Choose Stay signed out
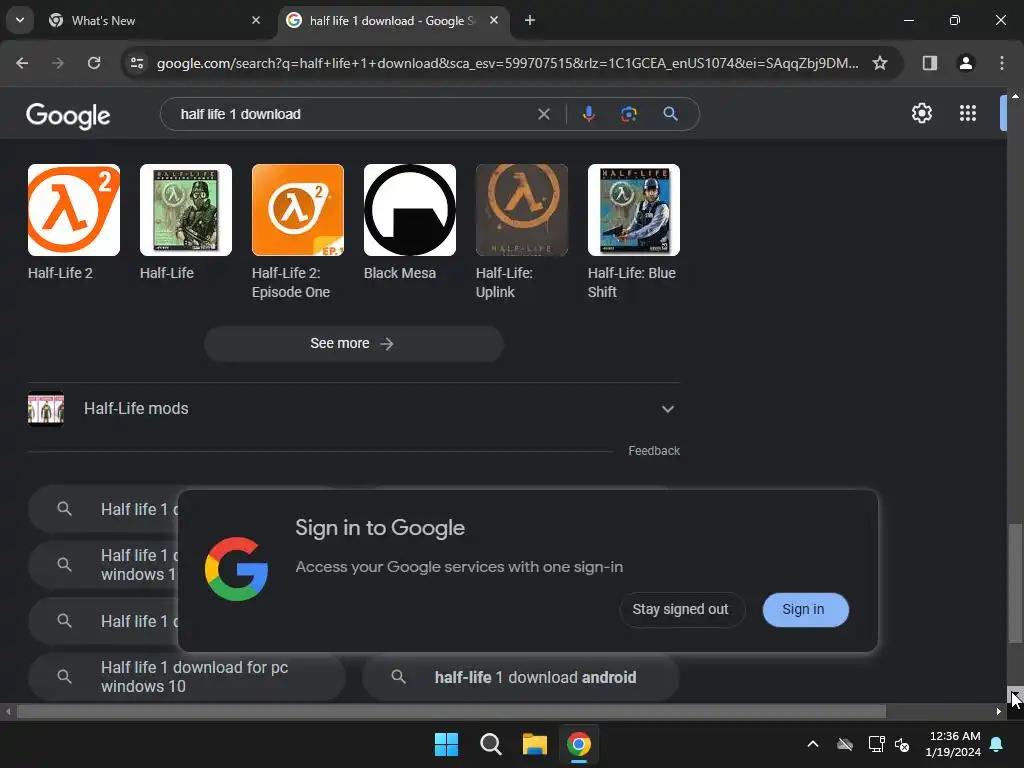This screenshot has width=1024, height=768. click(x=681, y=609)
